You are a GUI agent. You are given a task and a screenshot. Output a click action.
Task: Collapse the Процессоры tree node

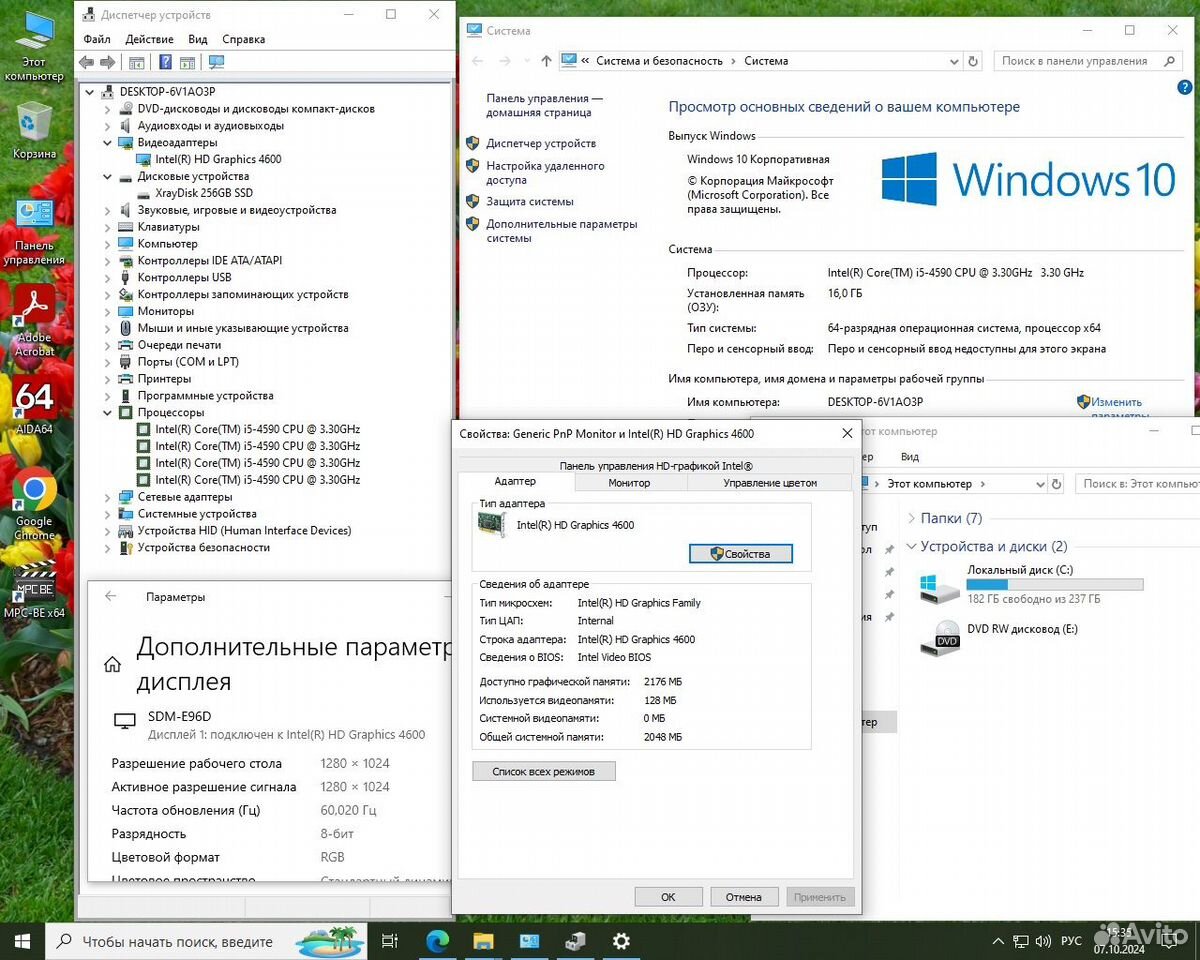tap(108, 412)
